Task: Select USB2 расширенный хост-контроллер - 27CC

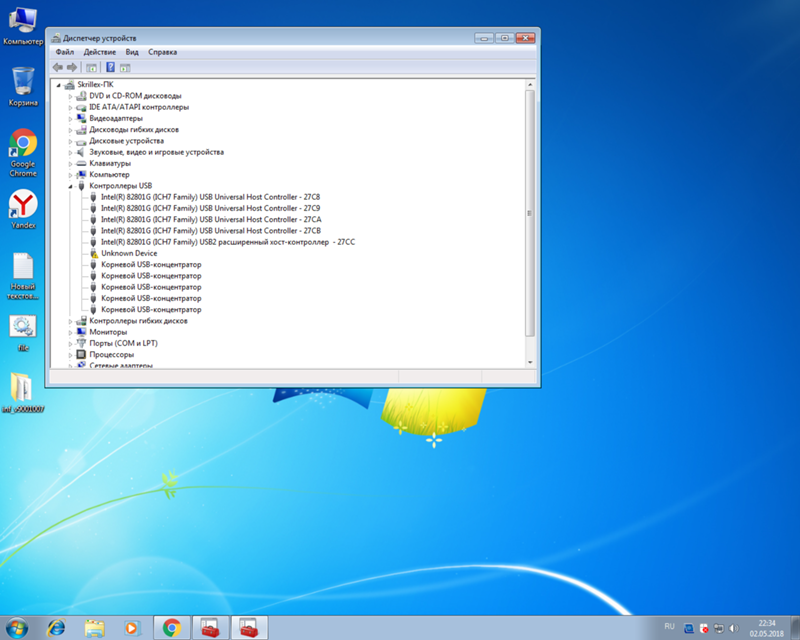Action: (x=228, y=242)
